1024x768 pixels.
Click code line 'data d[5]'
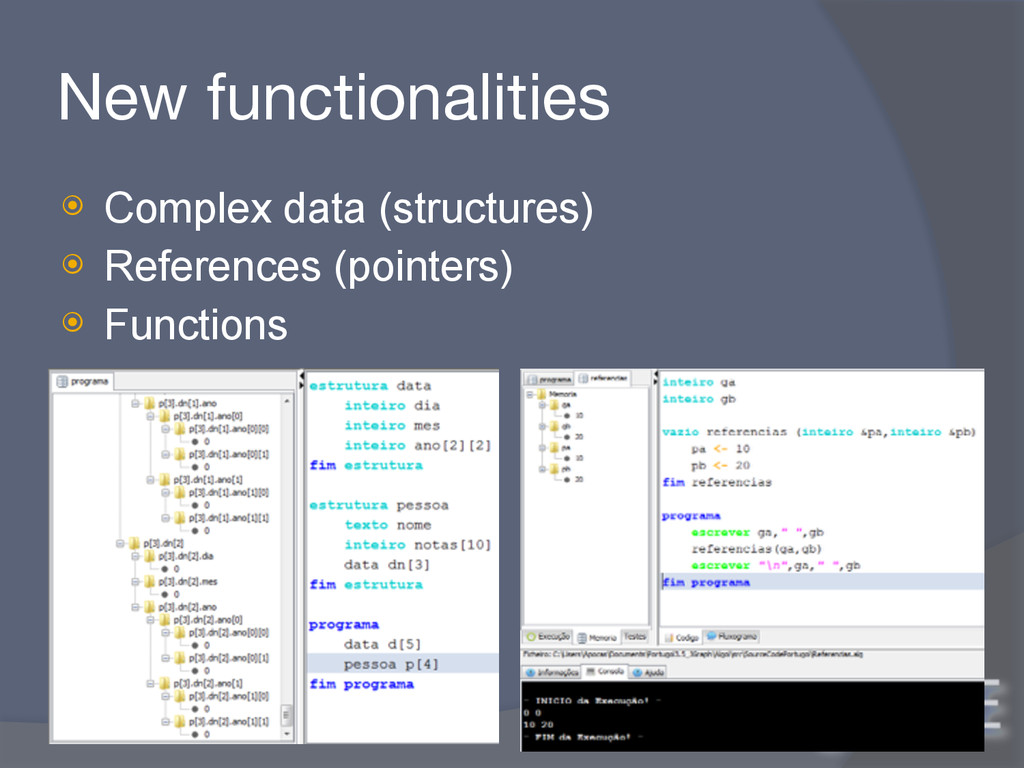pyautogui.click(x=382, y=645)
